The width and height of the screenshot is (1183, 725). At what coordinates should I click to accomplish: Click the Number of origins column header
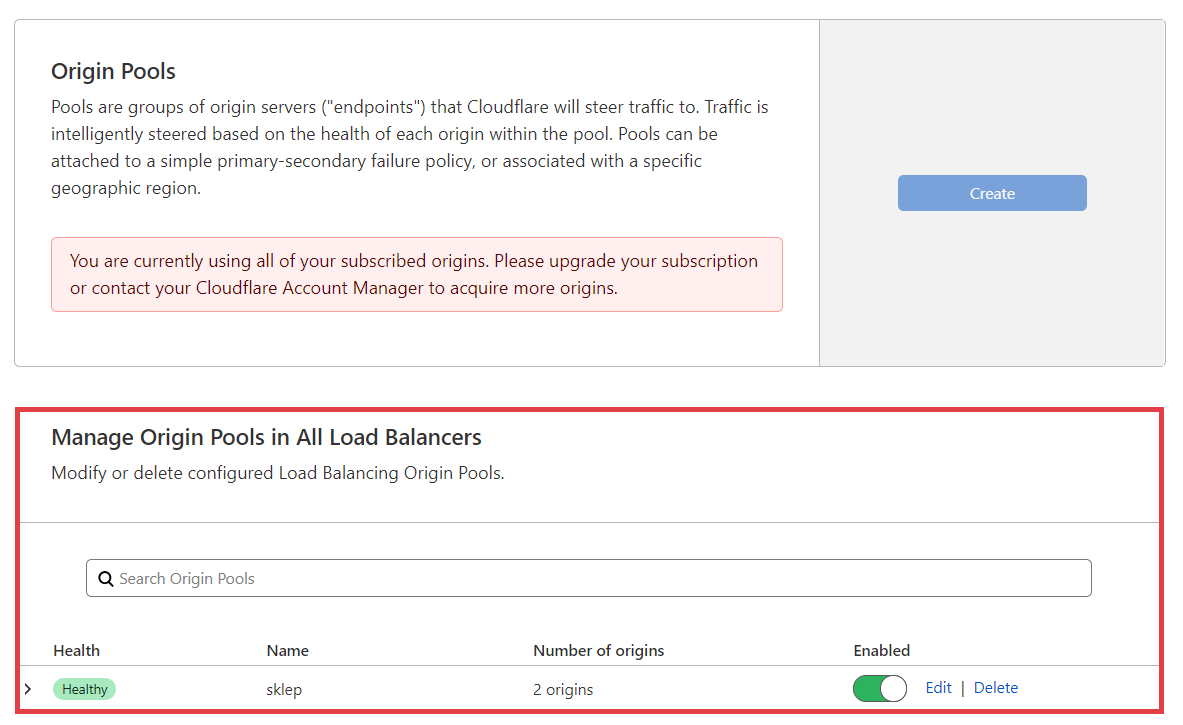coord(598,651)
